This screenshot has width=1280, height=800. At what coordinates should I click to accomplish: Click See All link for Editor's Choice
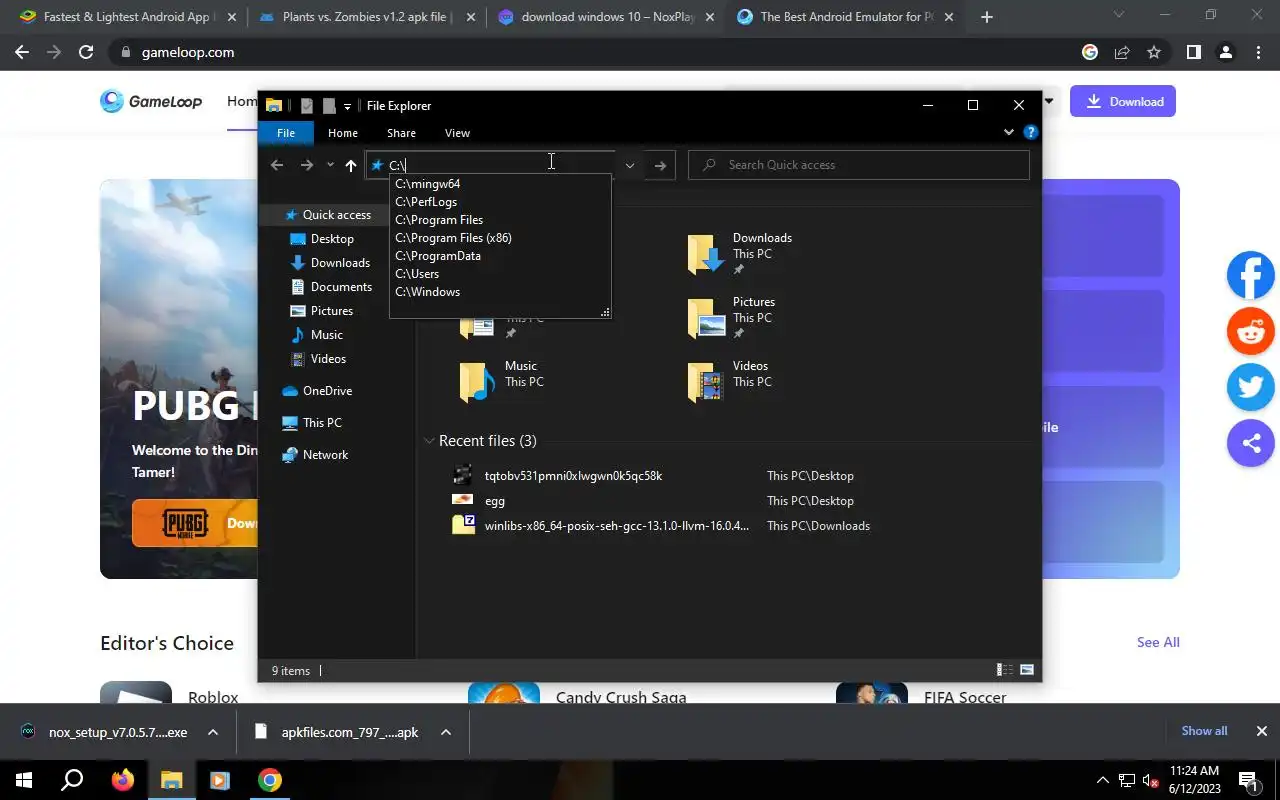tap(1158, 642)
